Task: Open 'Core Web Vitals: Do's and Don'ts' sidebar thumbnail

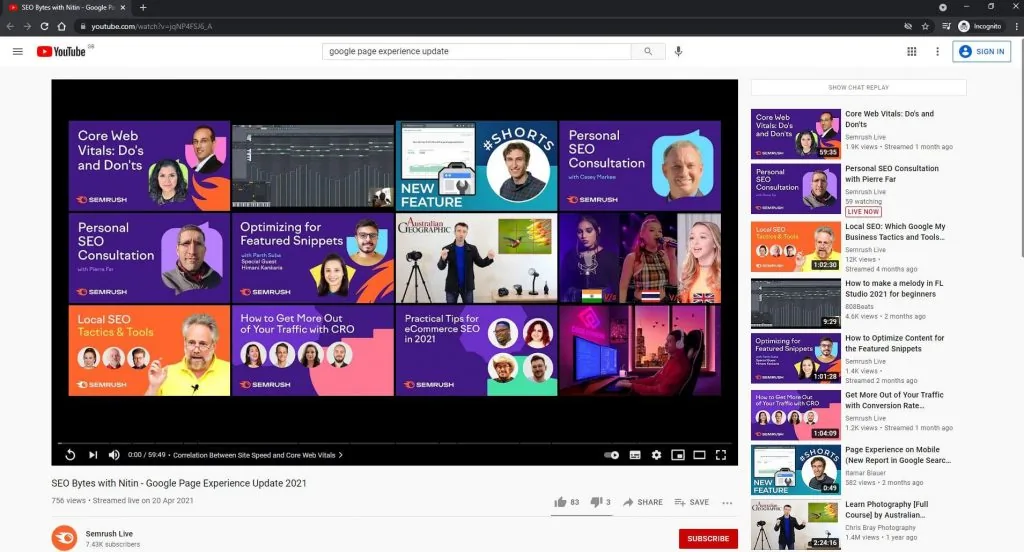Action: point(795,134)
